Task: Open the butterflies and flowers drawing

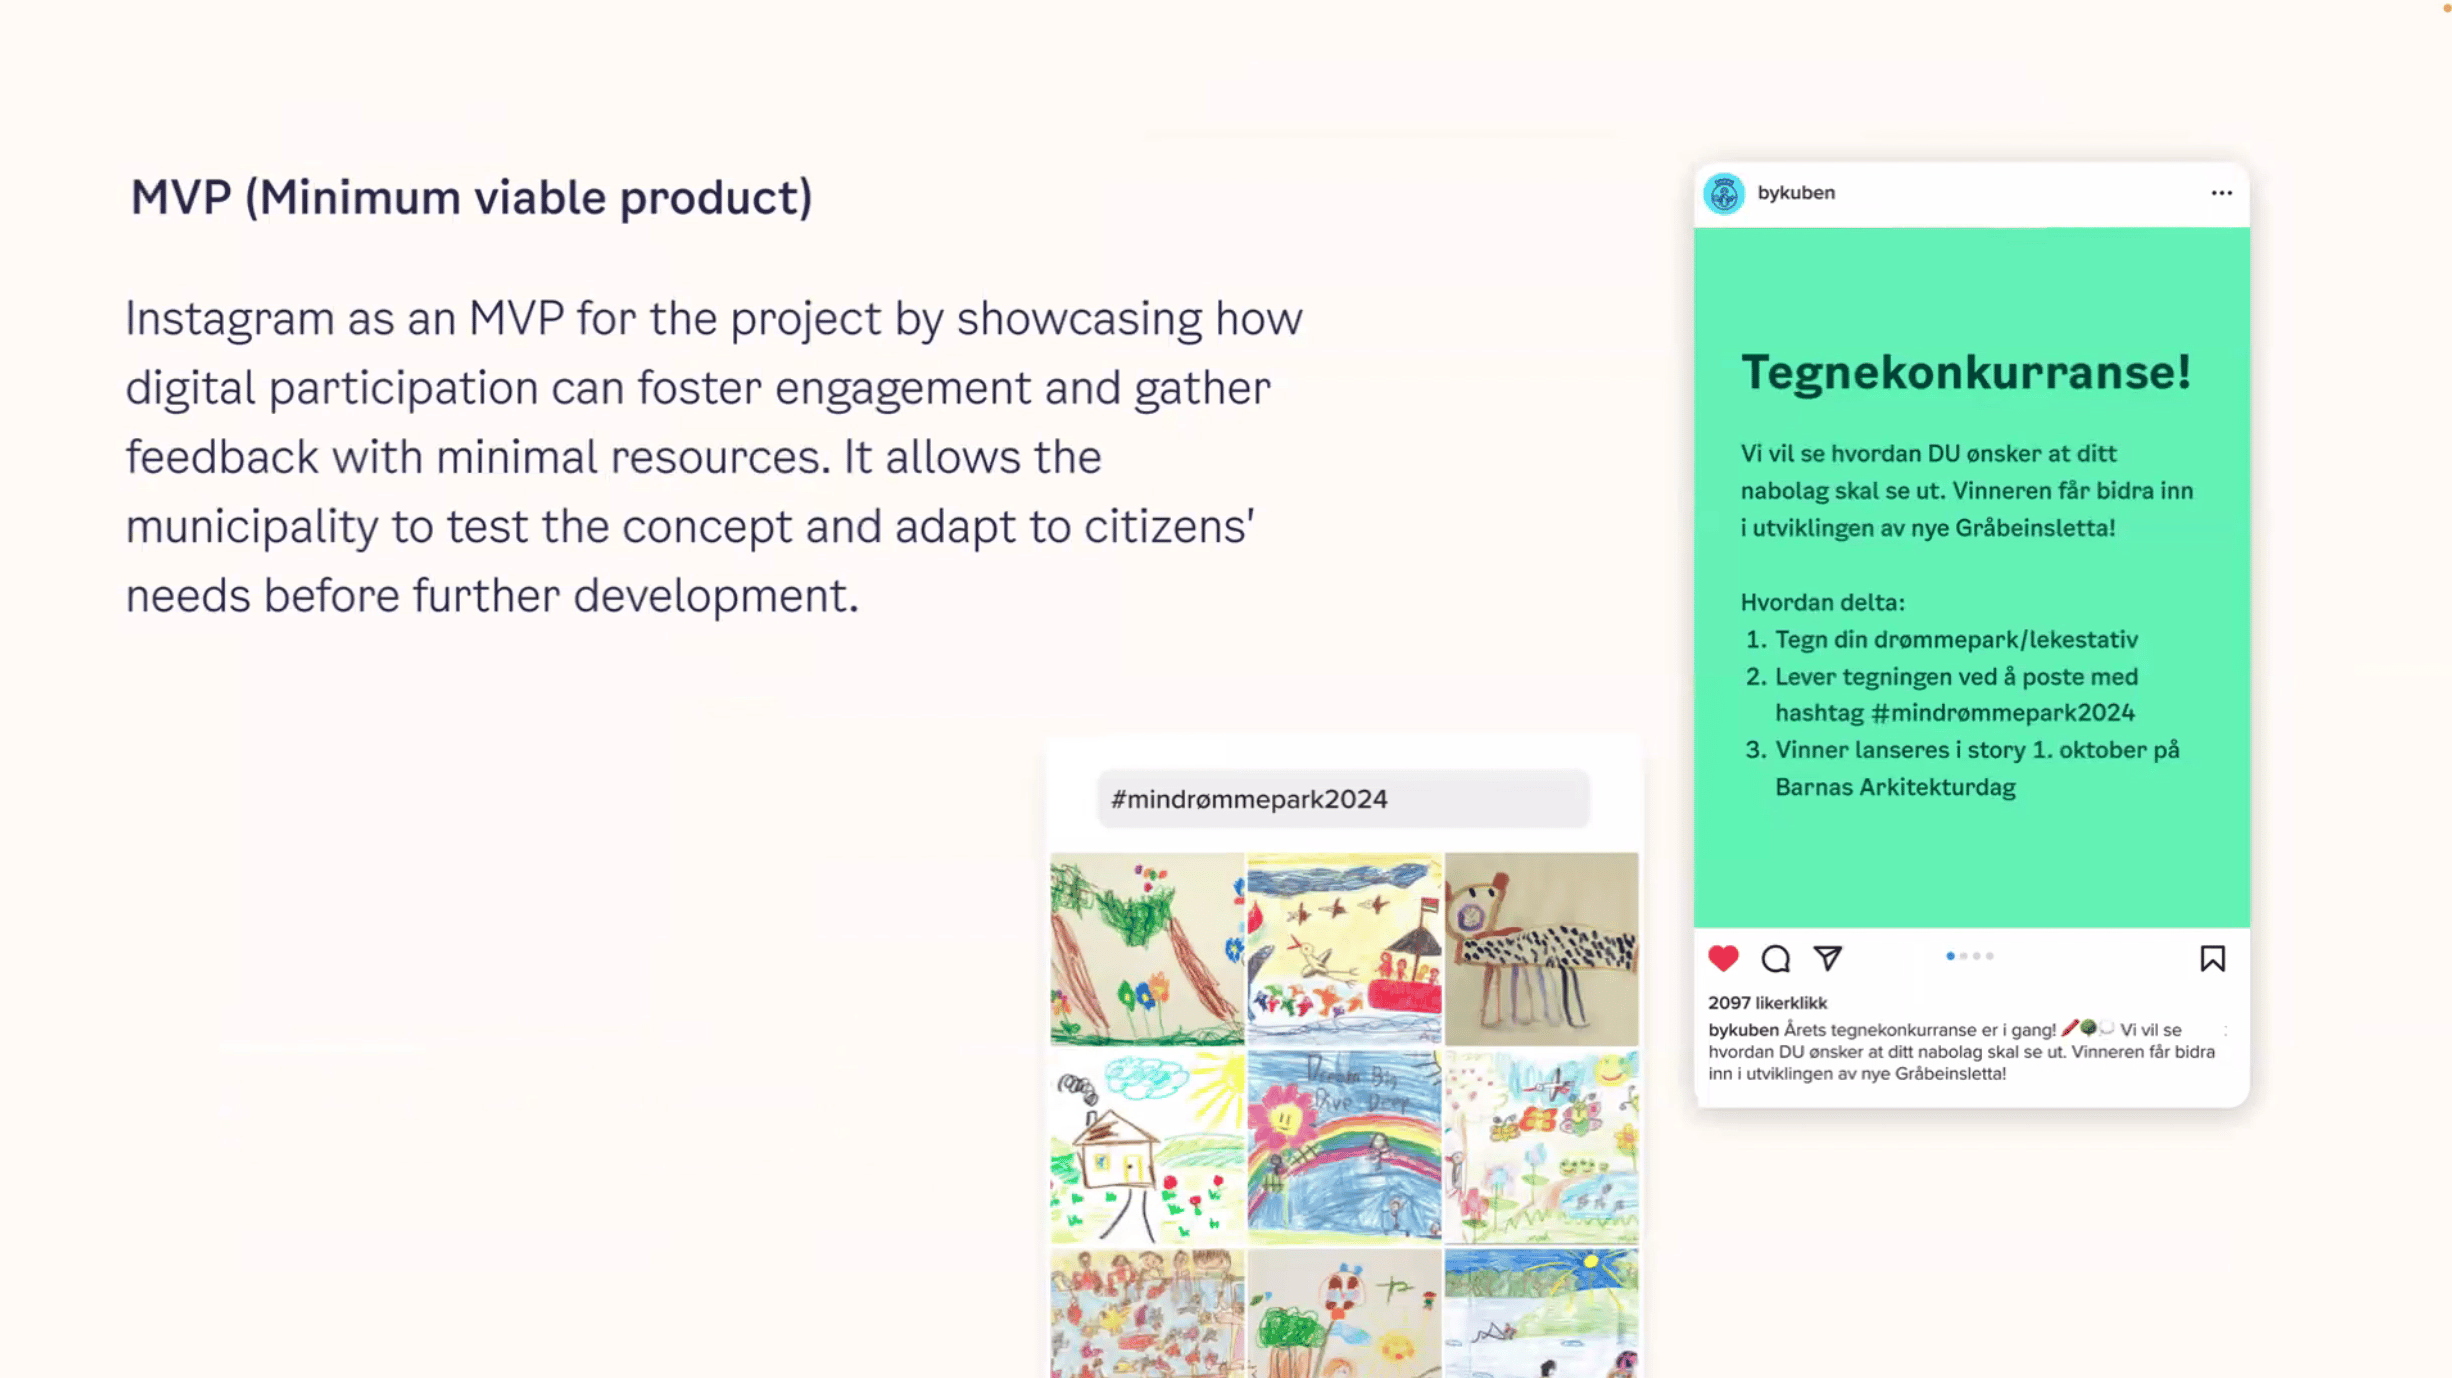Action: (x=1541, y=1145)
